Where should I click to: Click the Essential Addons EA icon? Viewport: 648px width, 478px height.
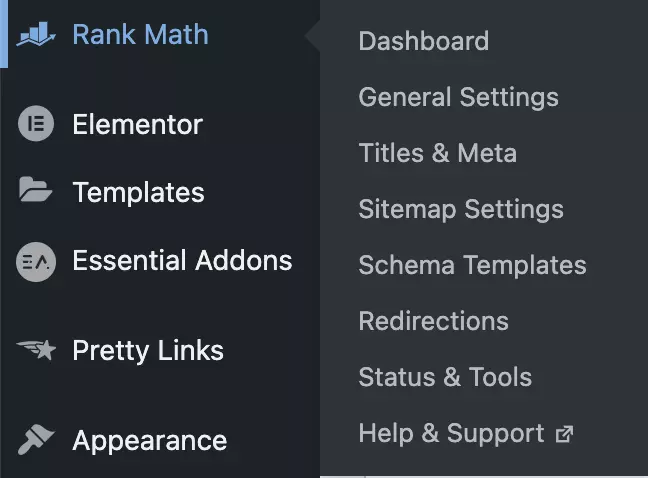(x=36, y=262)
